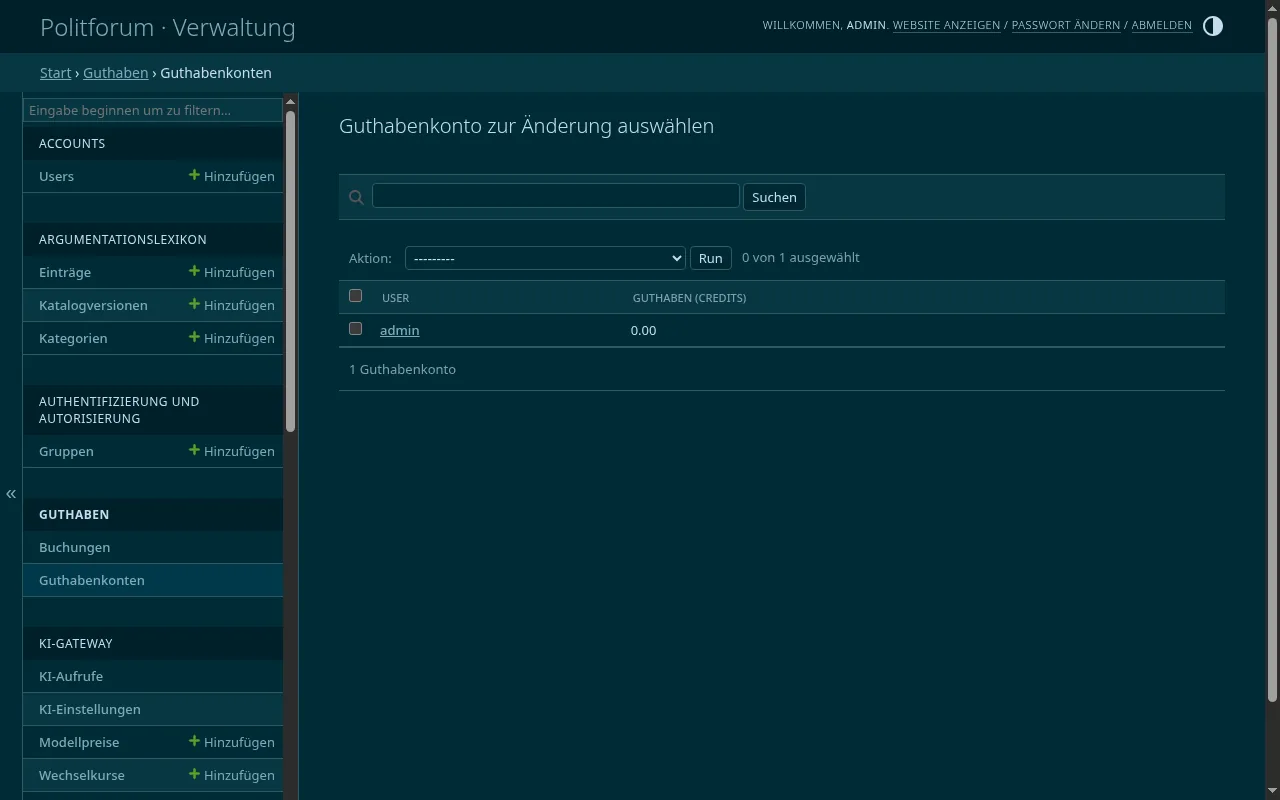
Task: Add a new User via Hinzufügen
Action: point(232,176)
